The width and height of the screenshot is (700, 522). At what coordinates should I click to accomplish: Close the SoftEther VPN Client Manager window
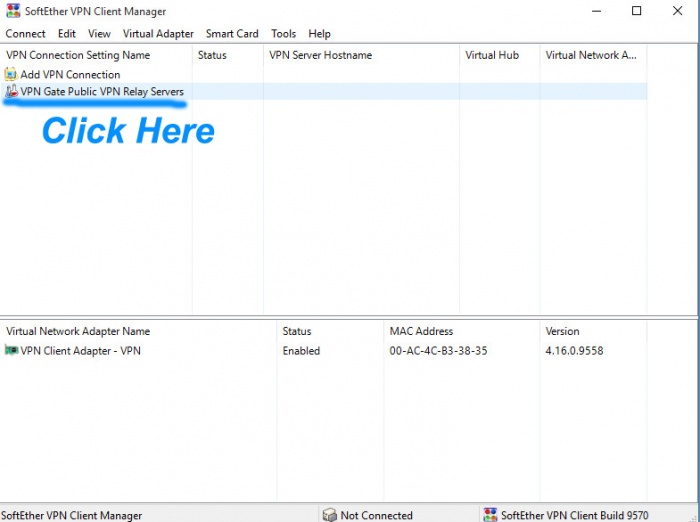tap(677, 11)
